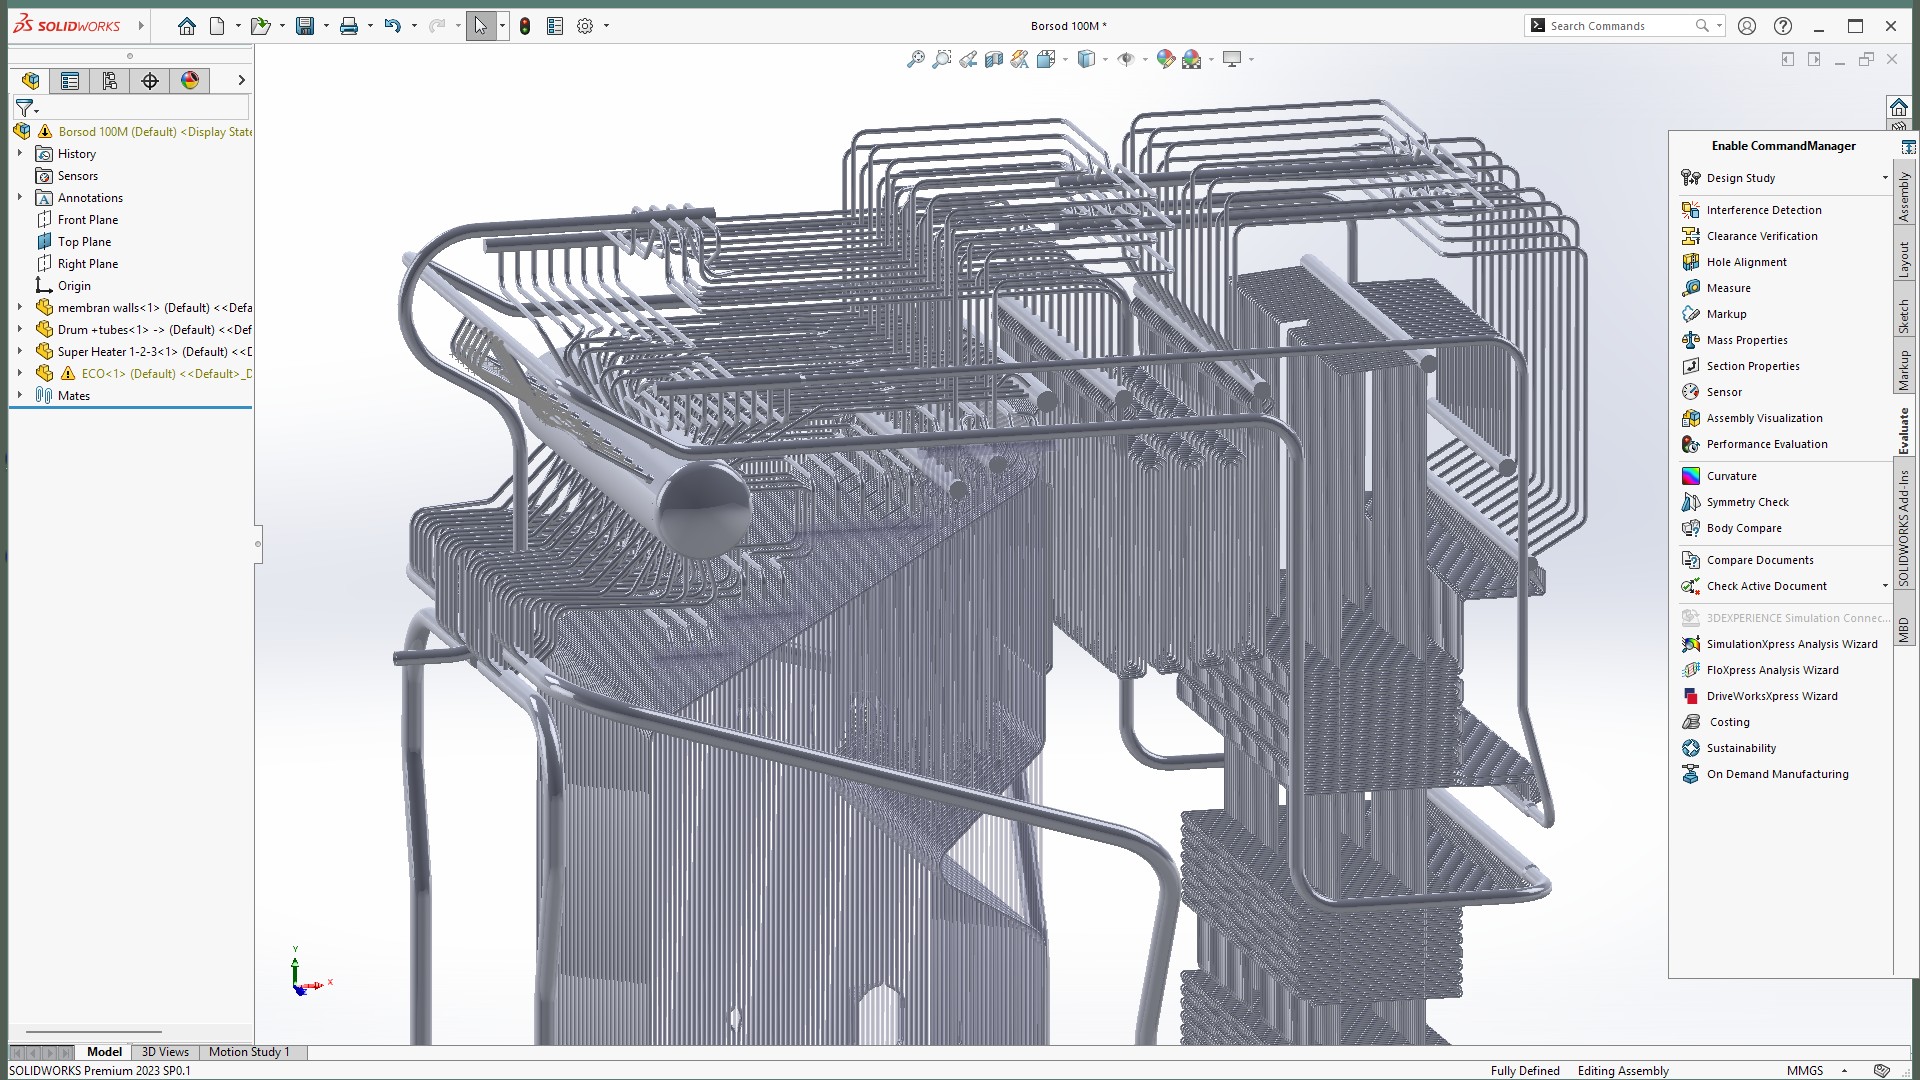
Task: Activate the Section View tool
Action: [994, 60]
